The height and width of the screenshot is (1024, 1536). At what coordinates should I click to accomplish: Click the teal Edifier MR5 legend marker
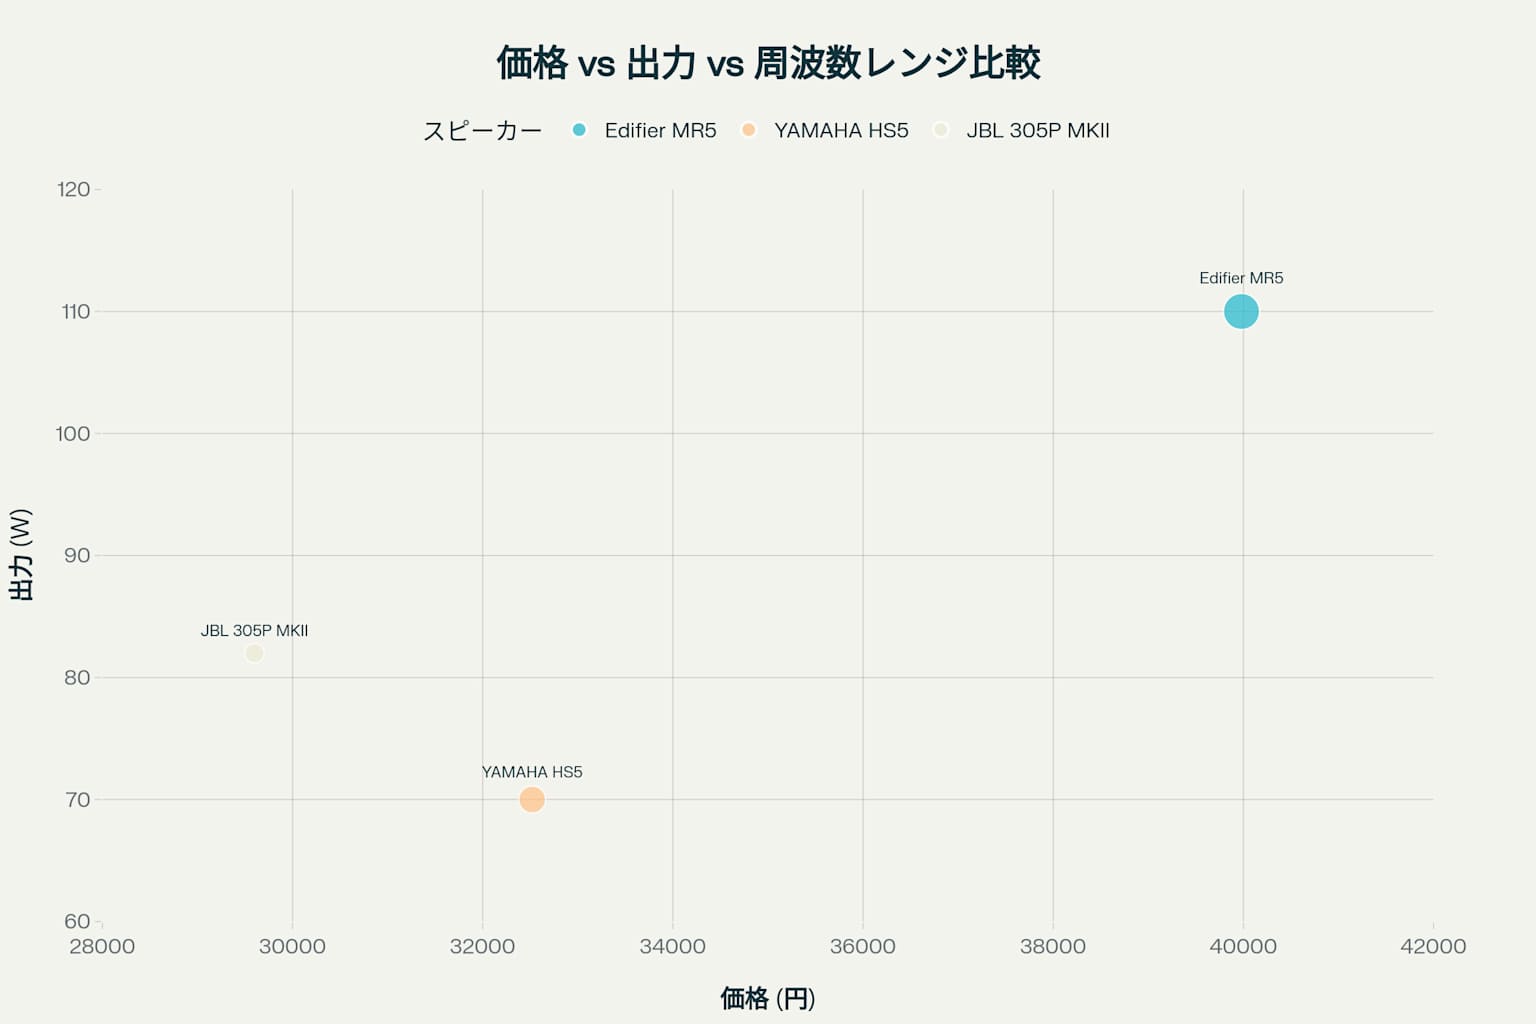coord(579,130)
